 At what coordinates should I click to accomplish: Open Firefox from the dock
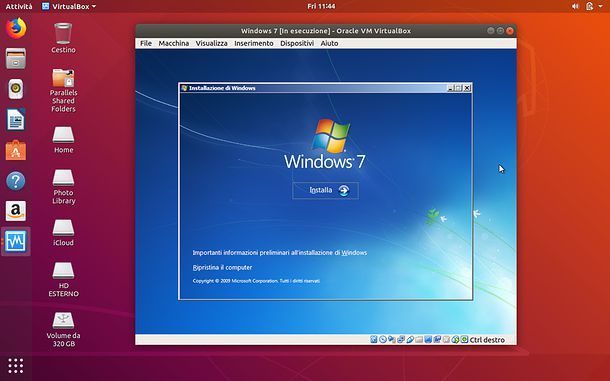tap(16, 28)
